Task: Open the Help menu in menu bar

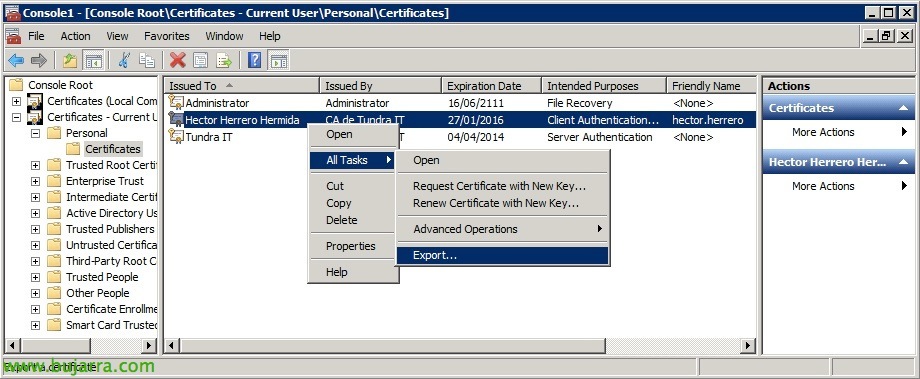Action: pyautogui.click(x=270, y=36)
